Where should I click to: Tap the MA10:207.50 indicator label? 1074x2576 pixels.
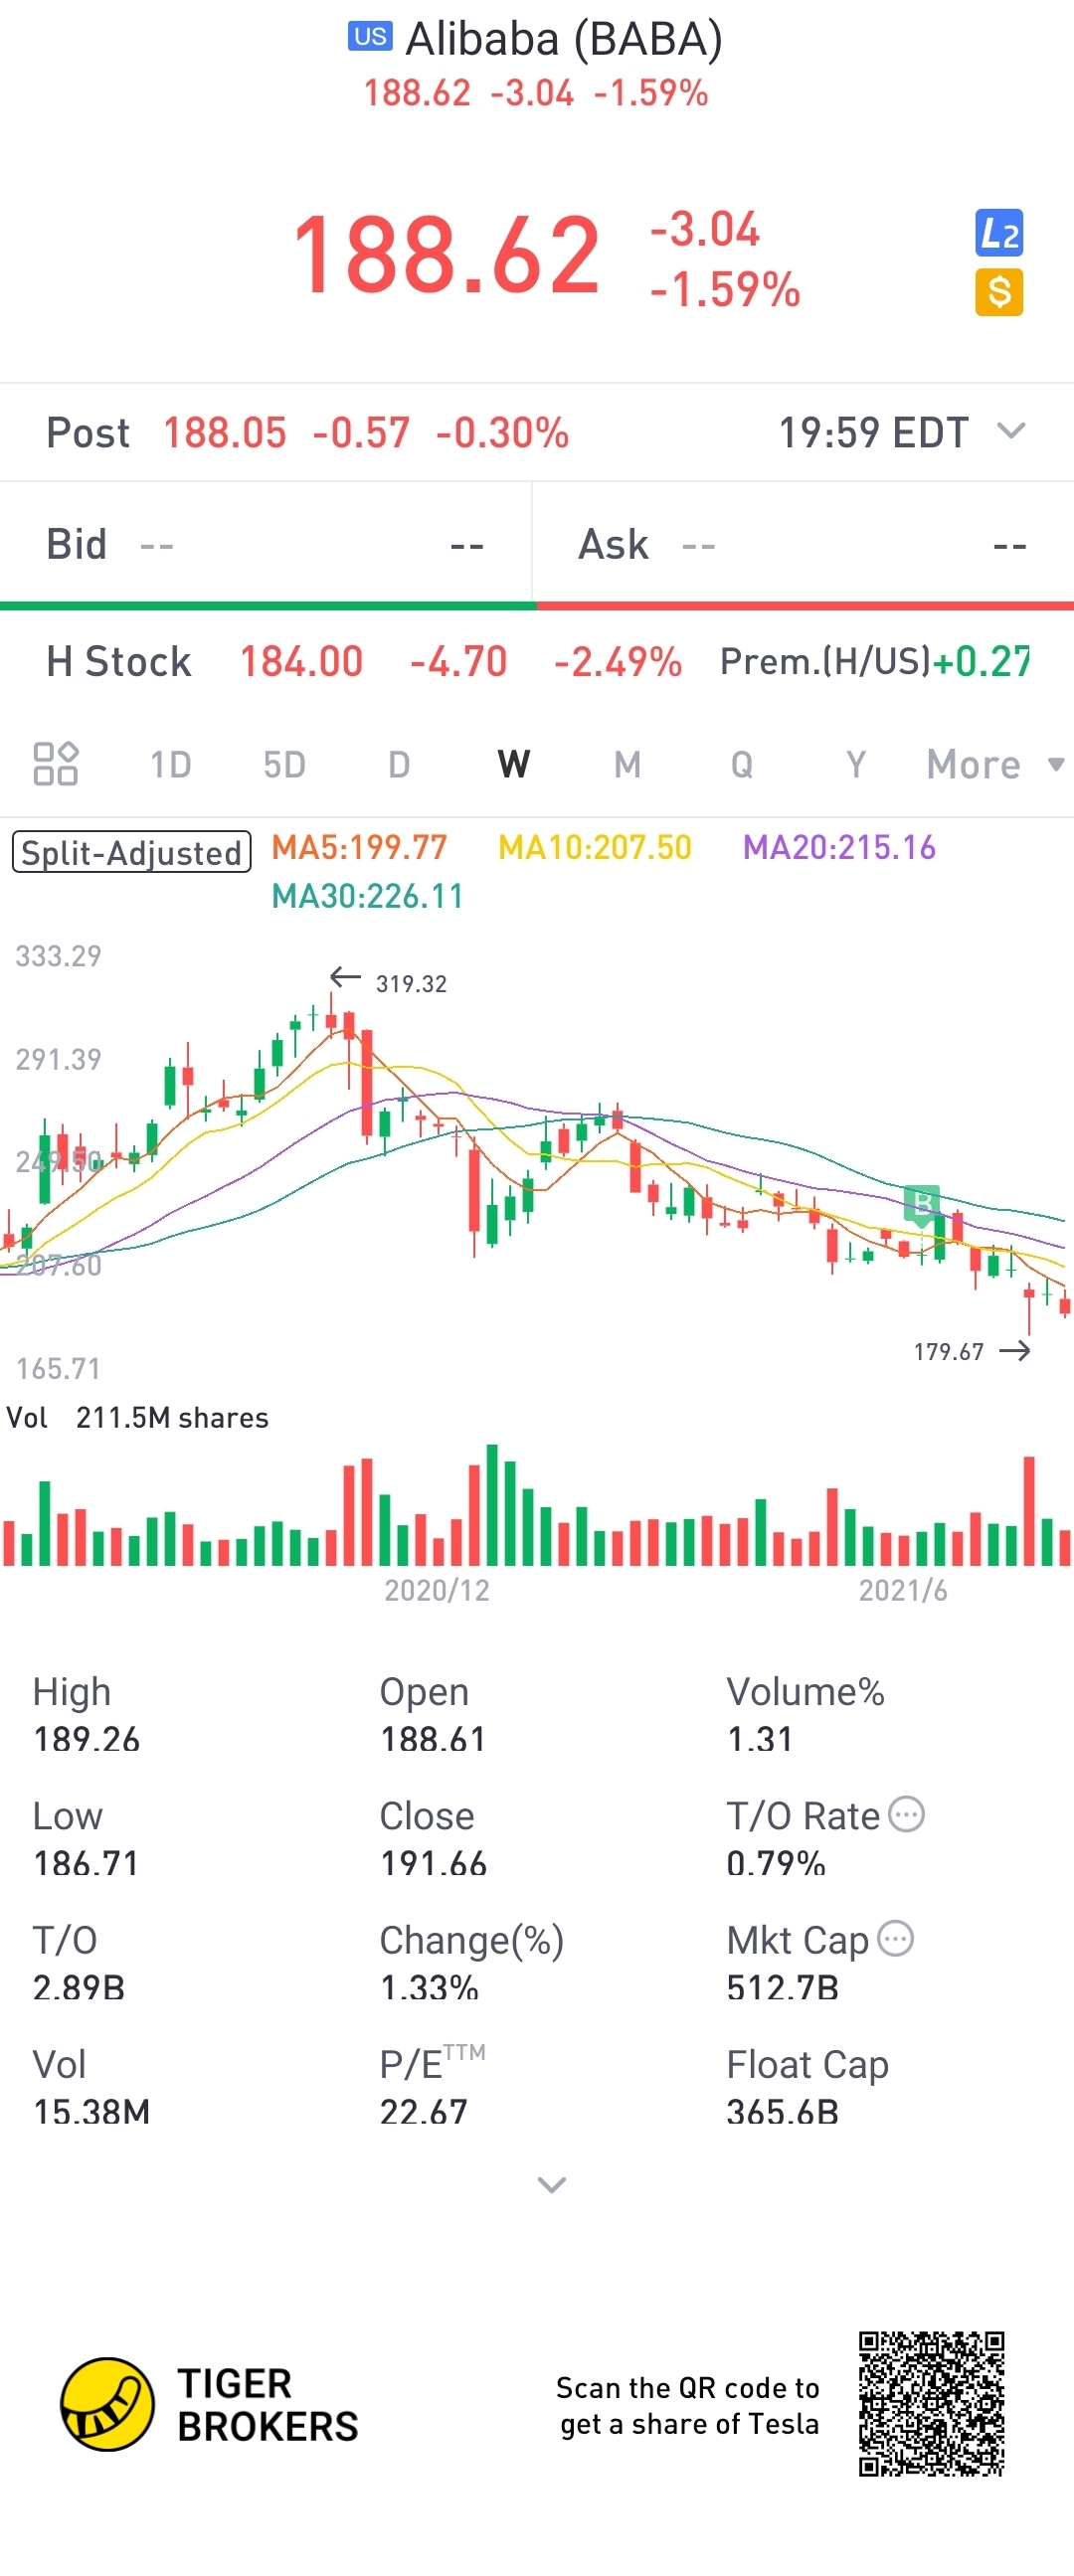click(595, 847)
